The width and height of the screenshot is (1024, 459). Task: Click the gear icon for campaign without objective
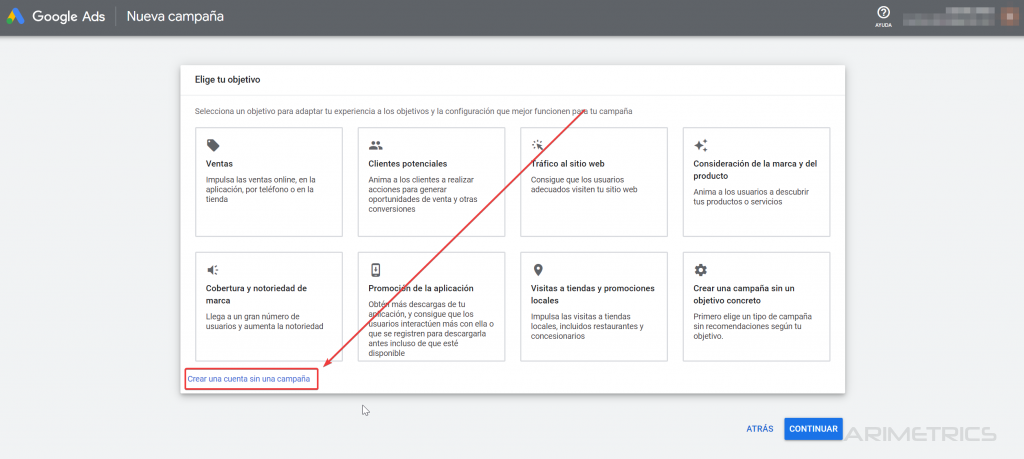[x=700, y=270]
